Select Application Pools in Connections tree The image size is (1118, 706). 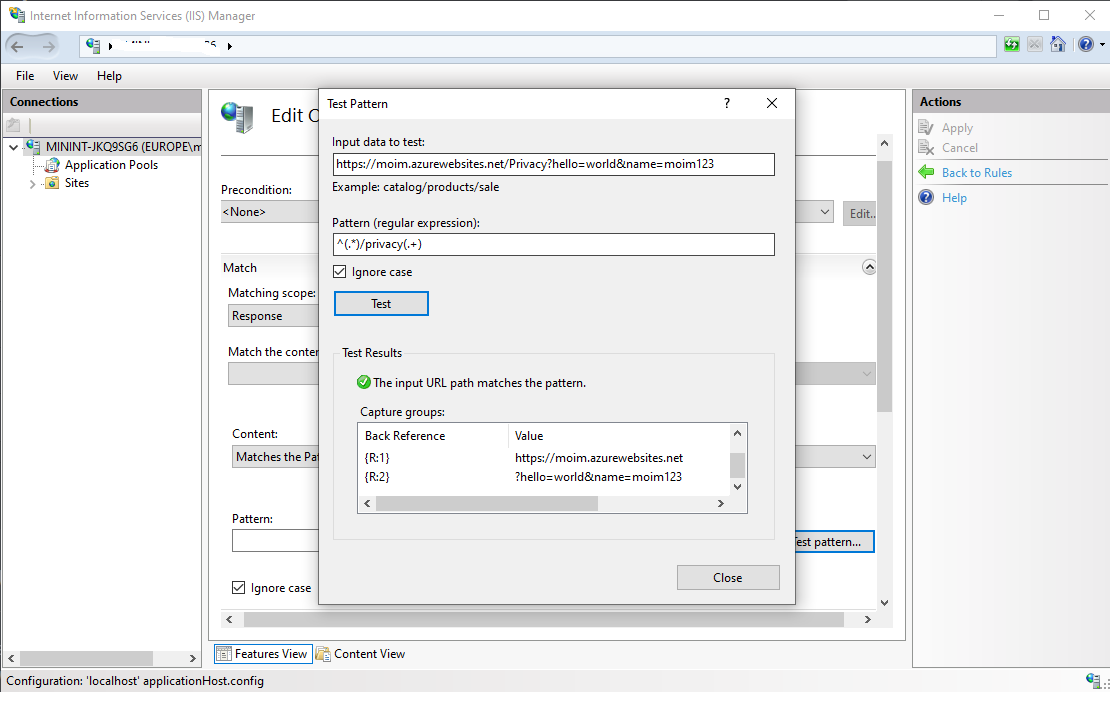coord(111,165)
